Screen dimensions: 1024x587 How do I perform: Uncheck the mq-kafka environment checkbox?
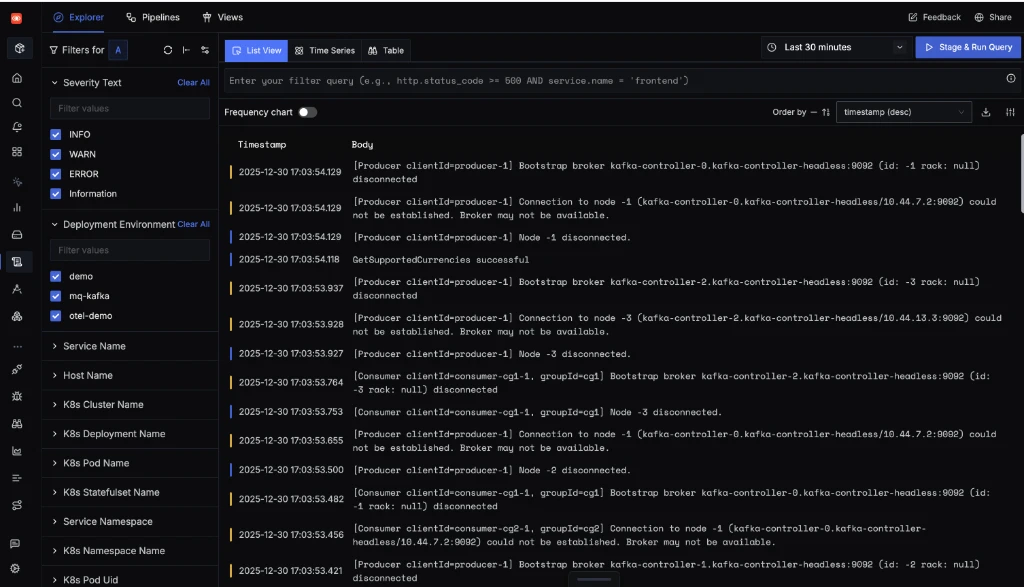[x=56, y=296]
